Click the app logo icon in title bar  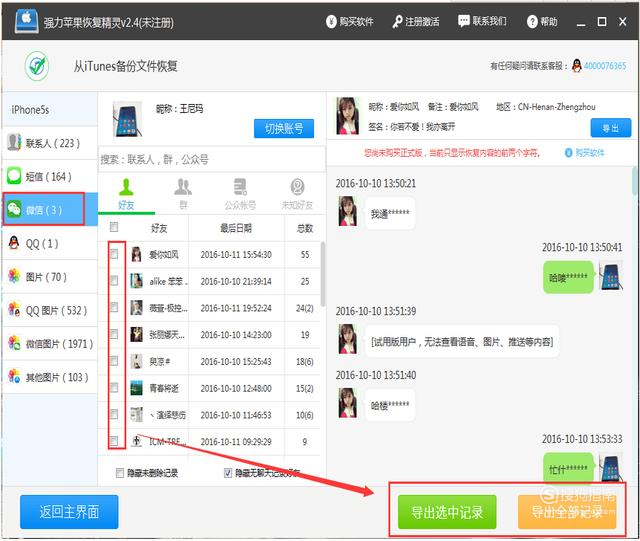[x=27, y=21]
